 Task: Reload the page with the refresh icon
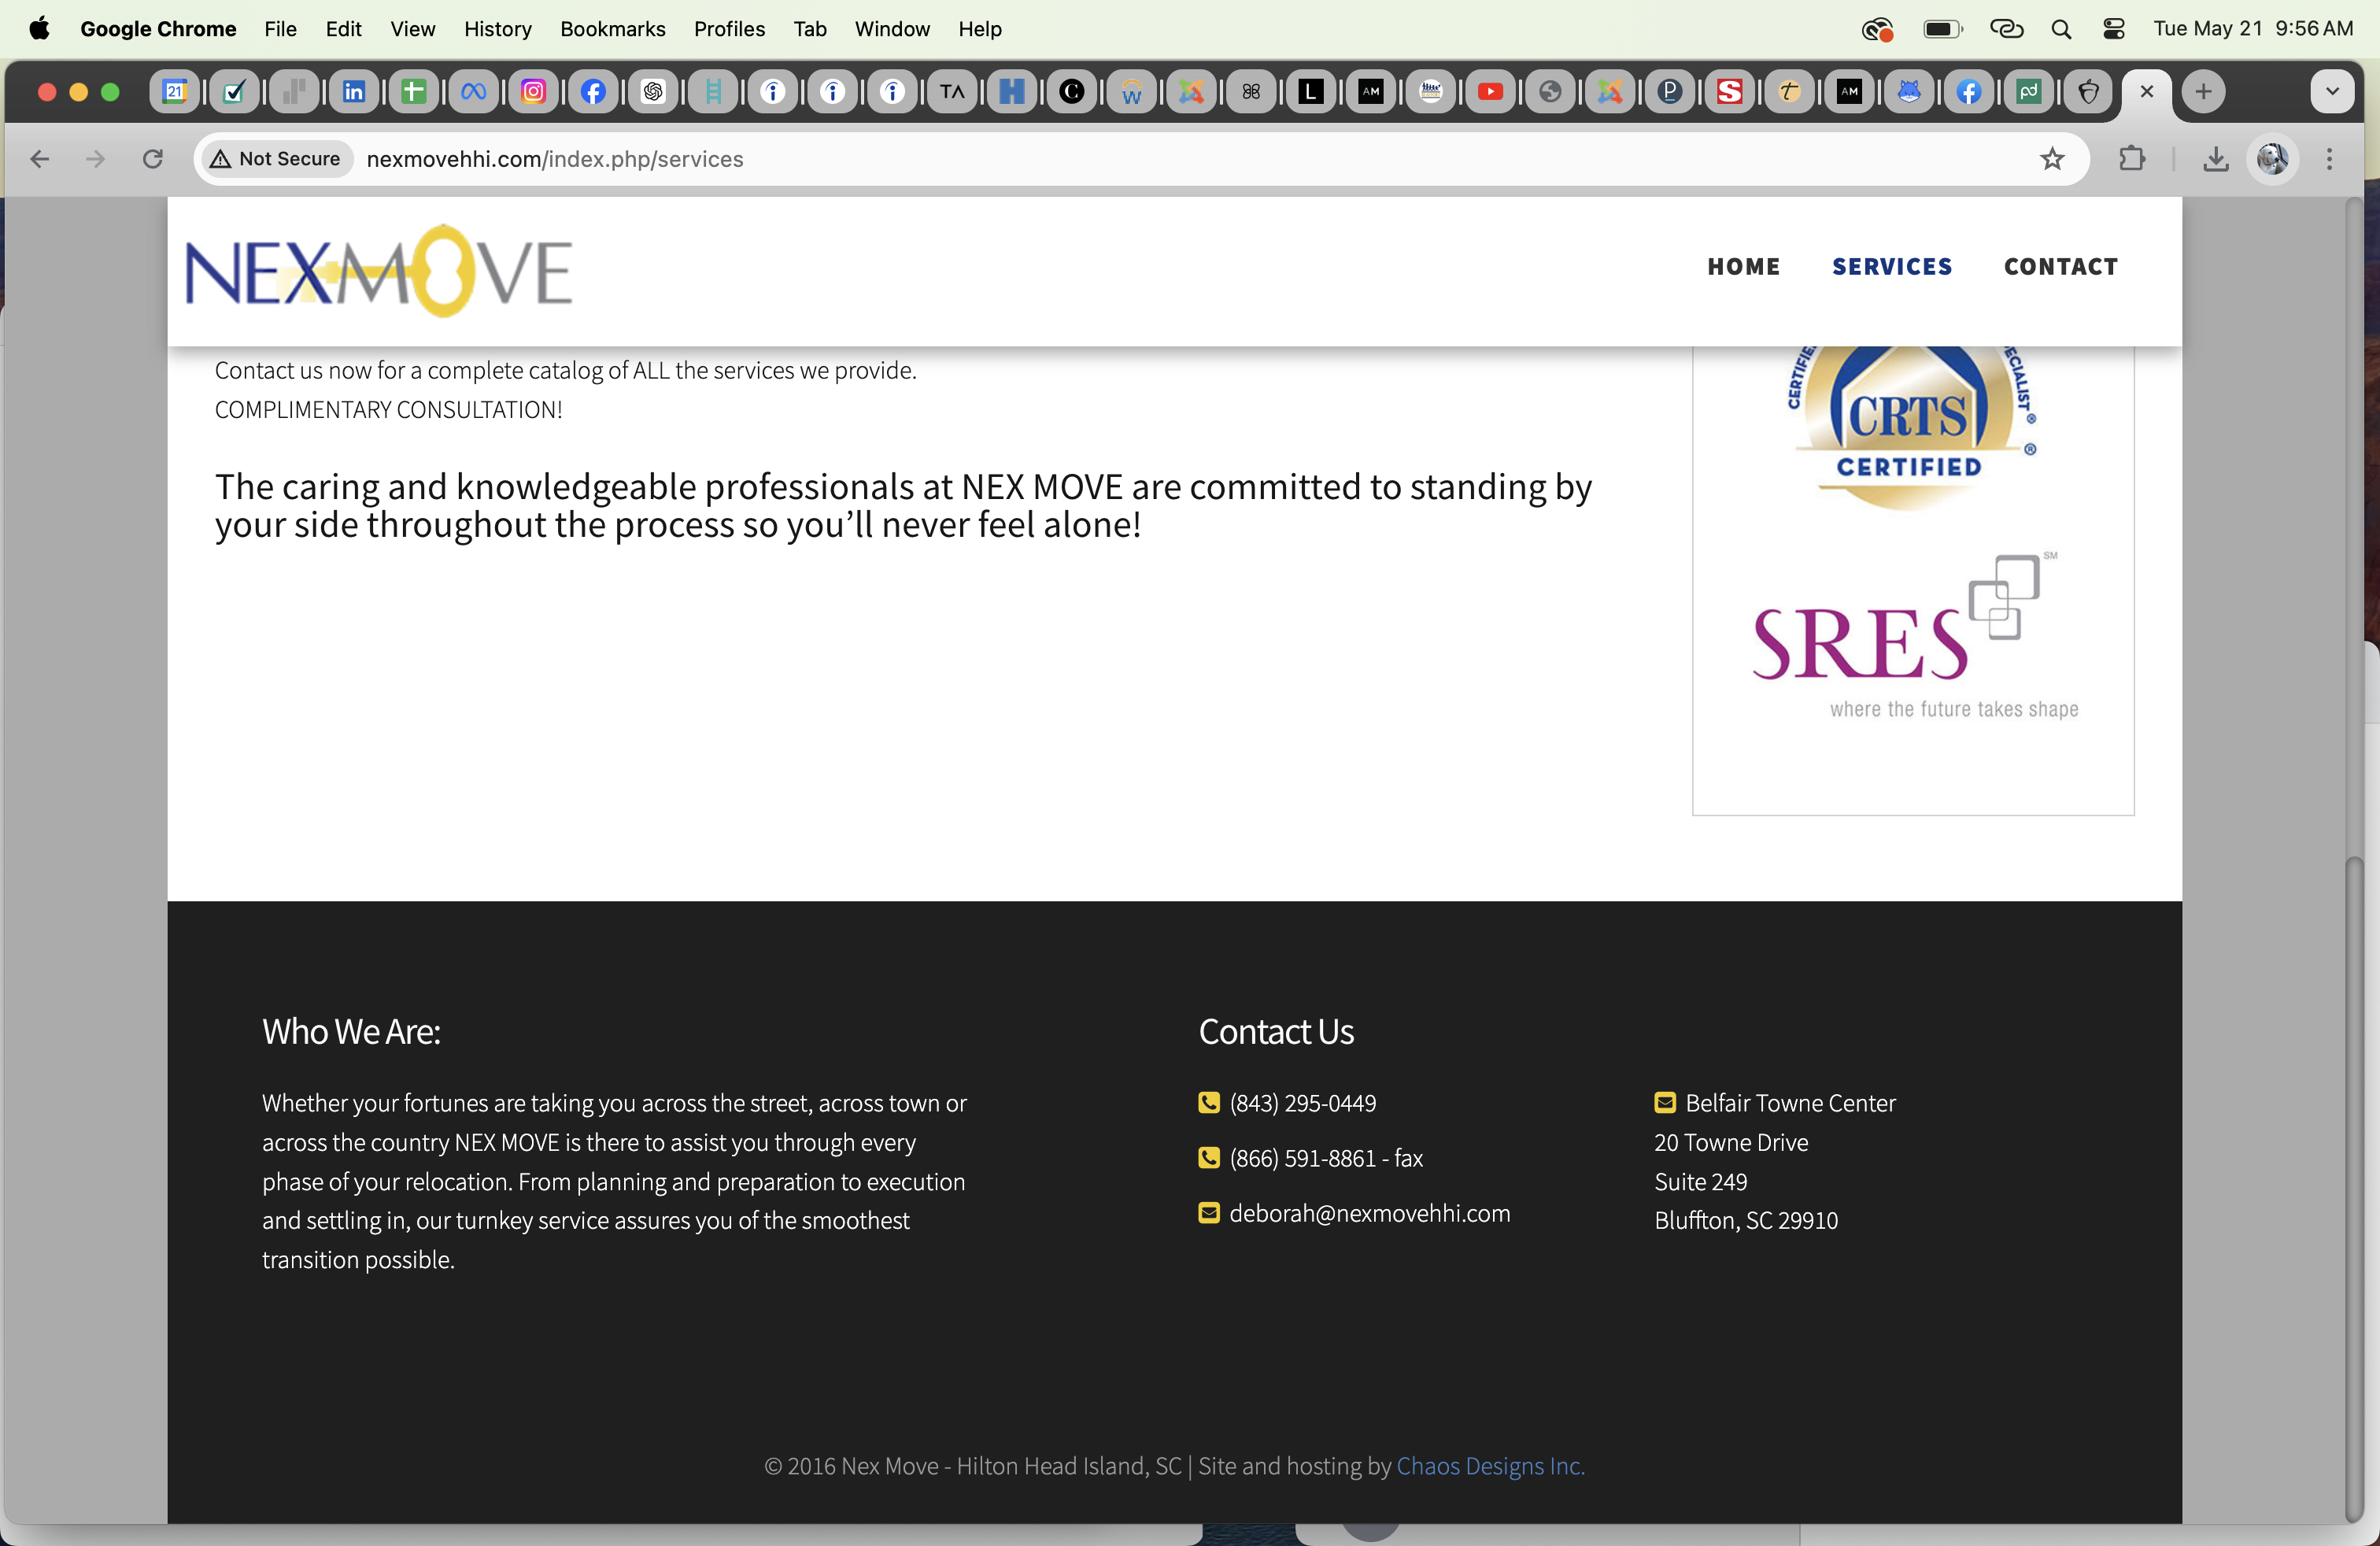point(152,159)
